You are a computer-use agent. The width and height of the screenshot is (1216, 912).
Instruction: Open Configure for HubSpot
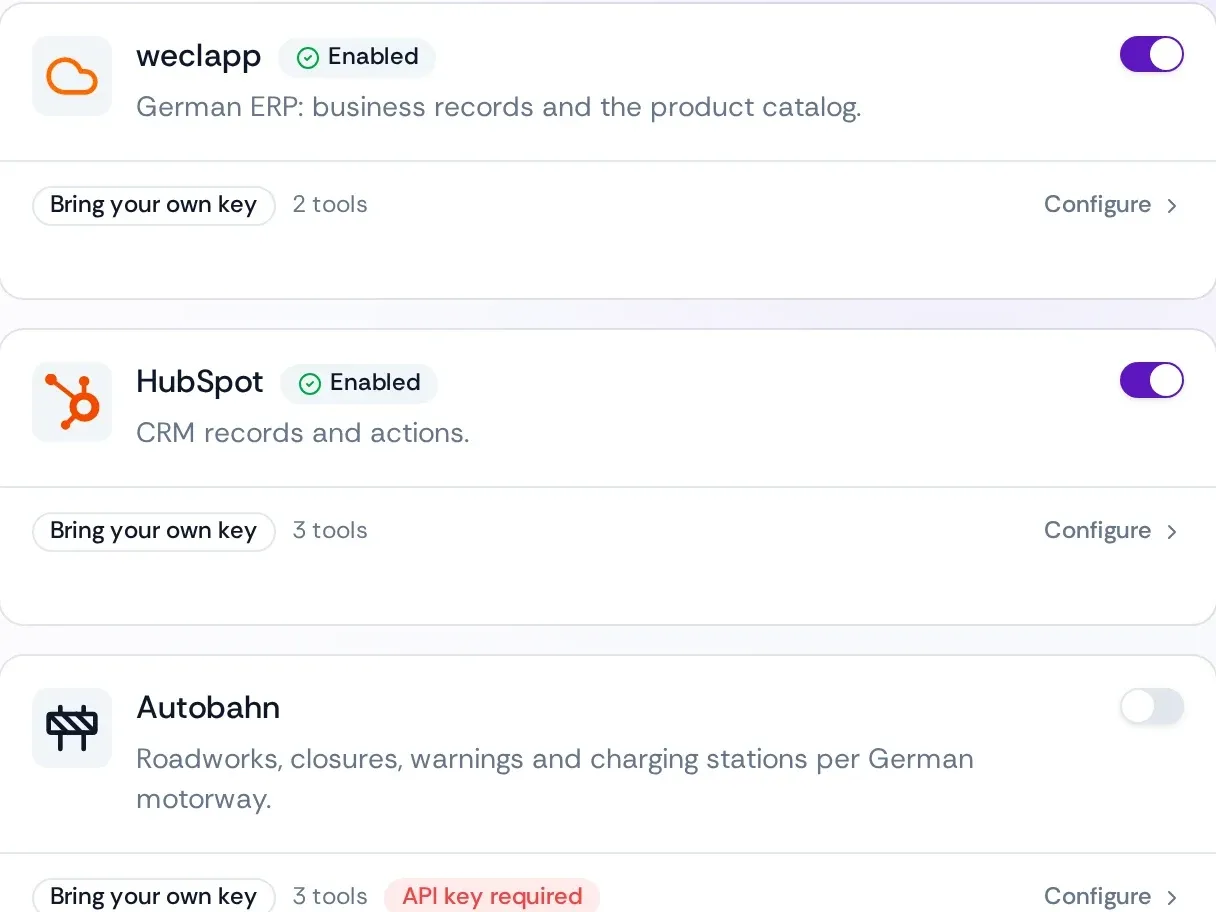tap(1111, 530)
